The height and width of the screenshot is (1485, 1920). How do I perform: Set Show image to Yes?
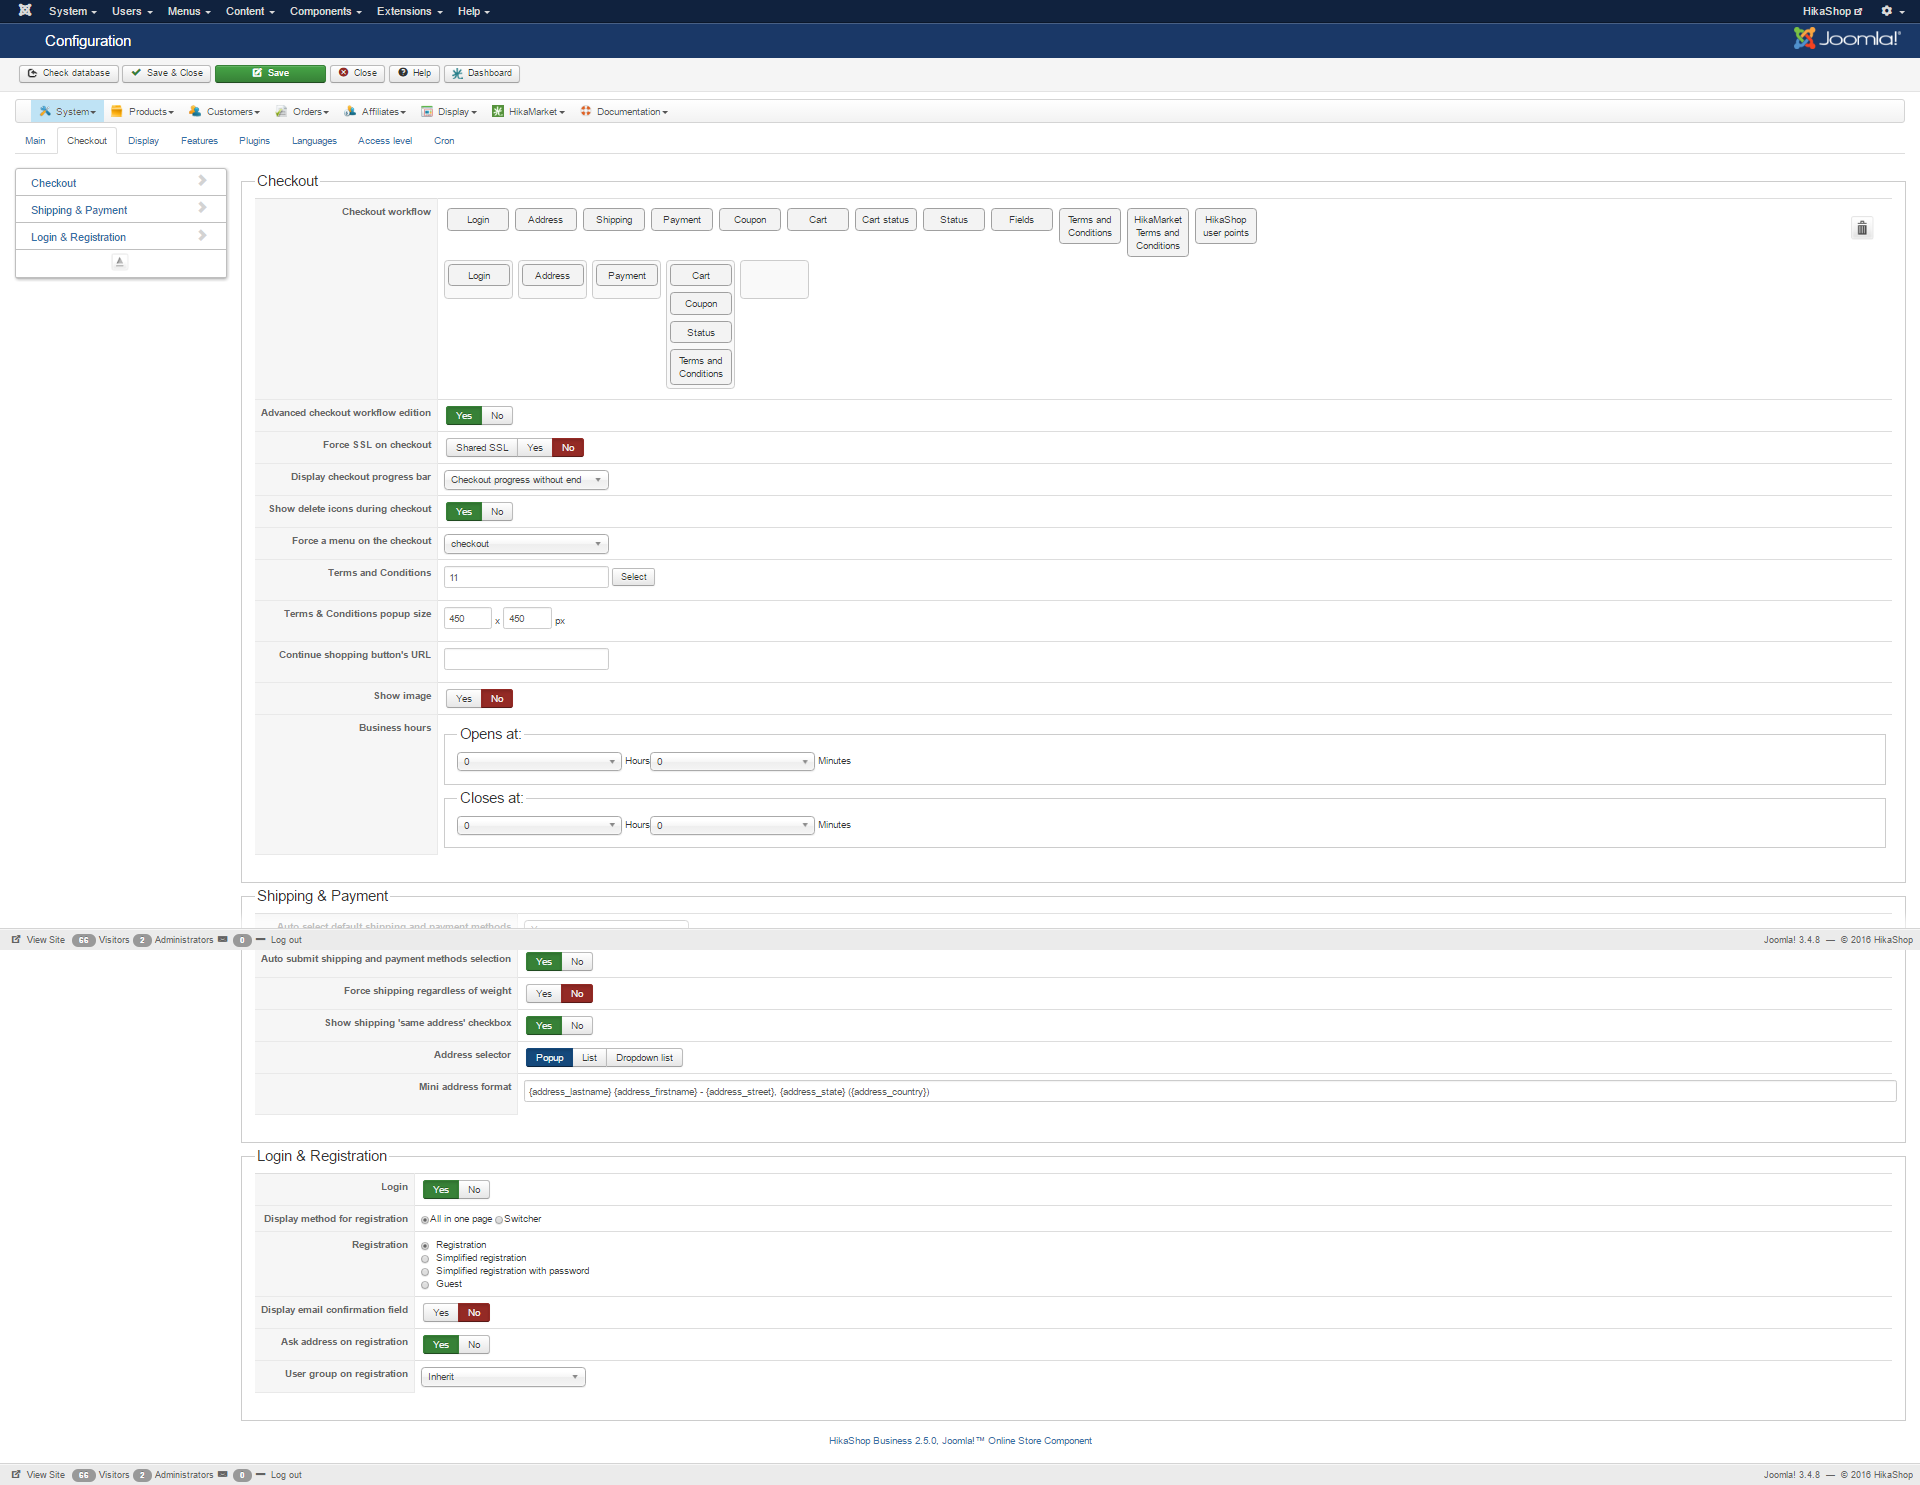coord(464,699)
